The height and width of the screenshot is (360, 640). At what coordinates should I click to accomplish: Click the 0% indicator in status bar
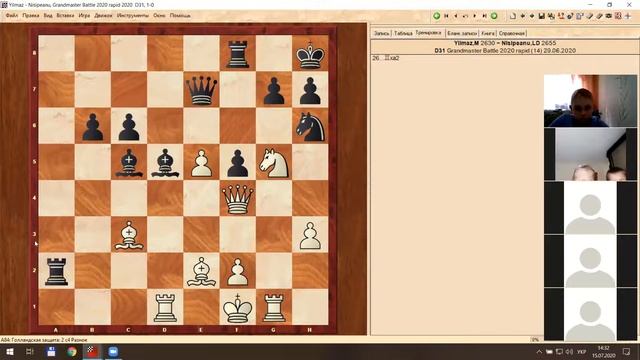535,340
